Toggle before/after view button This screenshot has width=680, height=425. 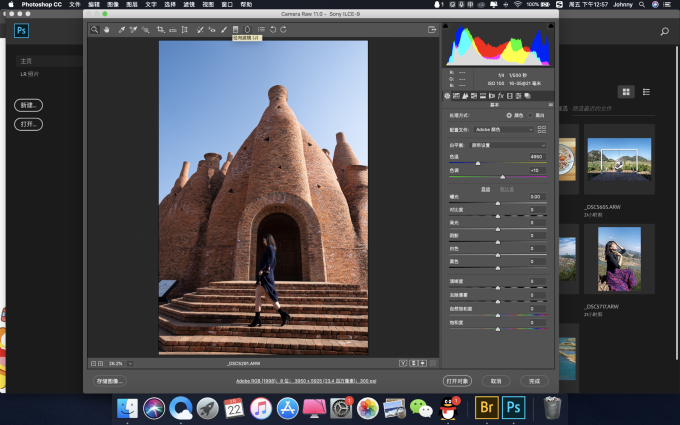[x=403, y=363]
